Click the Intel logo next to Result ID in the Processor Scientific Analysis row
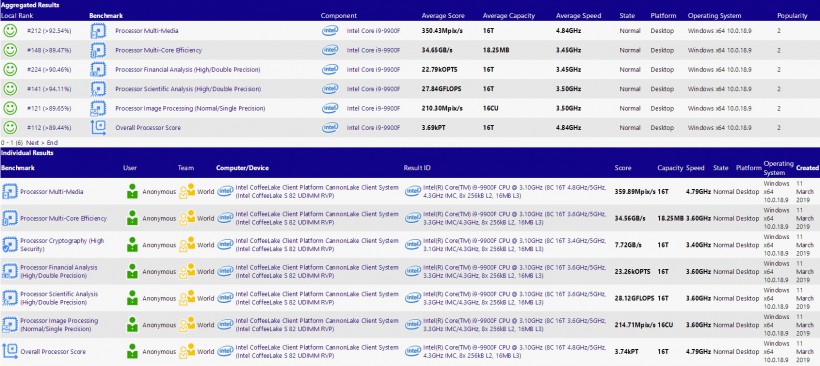The image size is (820, 366). pos(413,298)
